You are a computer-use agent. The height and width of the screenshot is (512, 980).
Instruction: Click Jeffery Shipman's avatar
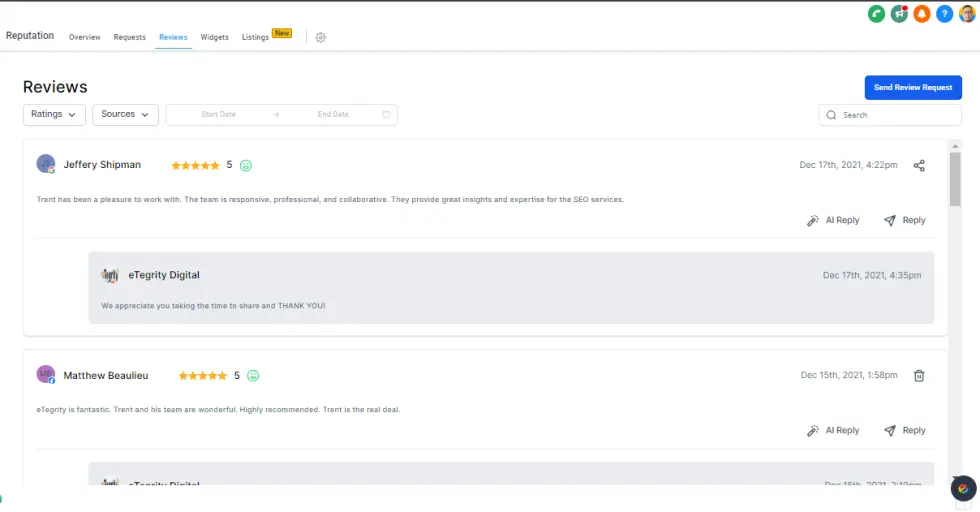[46, 164]
